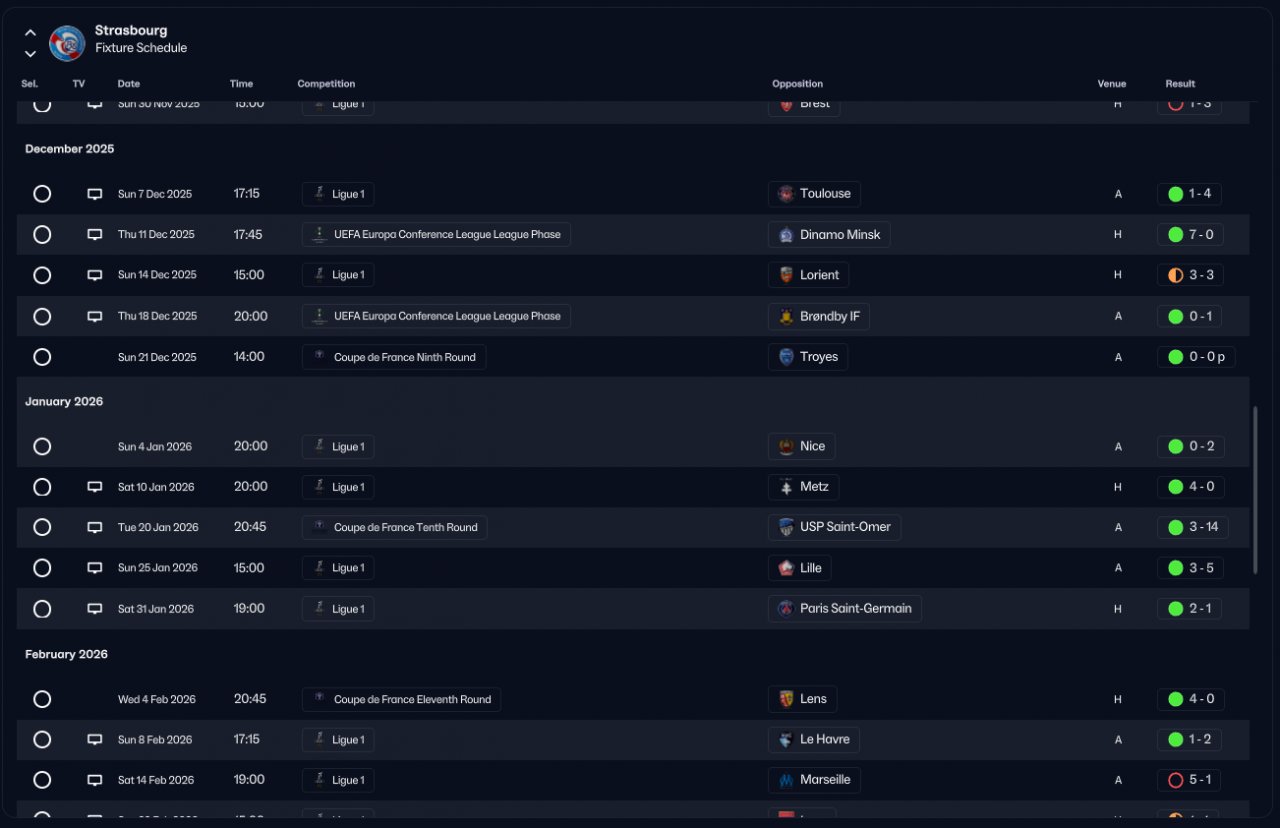Select the Lorient fixture radio button
Viewport: 1280px width, 828px height.
point(42,275)
